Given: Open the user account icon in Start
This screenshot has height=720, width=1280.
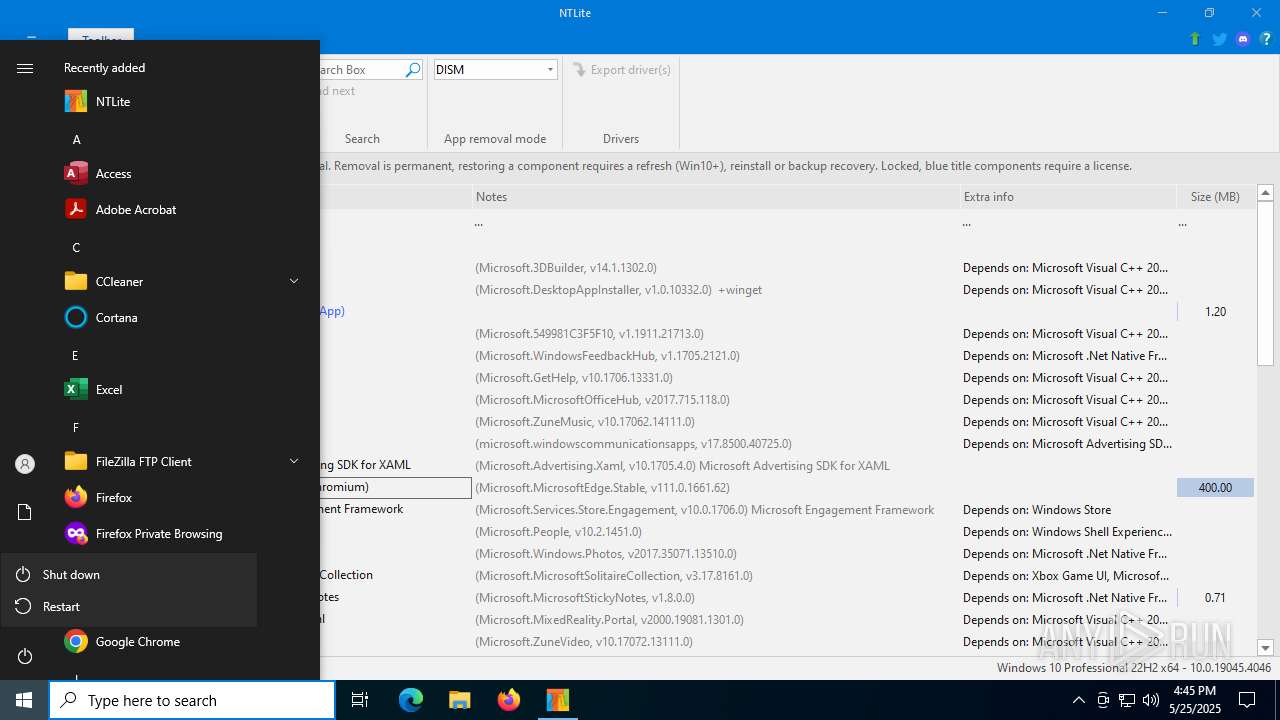Looking at the screenshot, I should (x=25, y=464).
